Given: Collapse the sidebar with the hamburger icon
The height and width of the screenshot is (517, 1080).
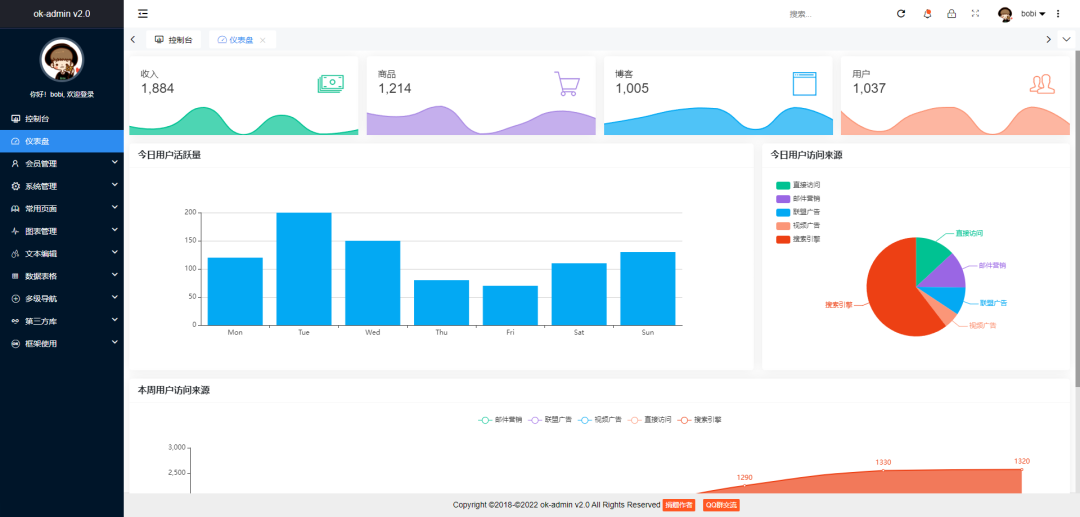Looking at the screenshot, I should click(143, 13).
